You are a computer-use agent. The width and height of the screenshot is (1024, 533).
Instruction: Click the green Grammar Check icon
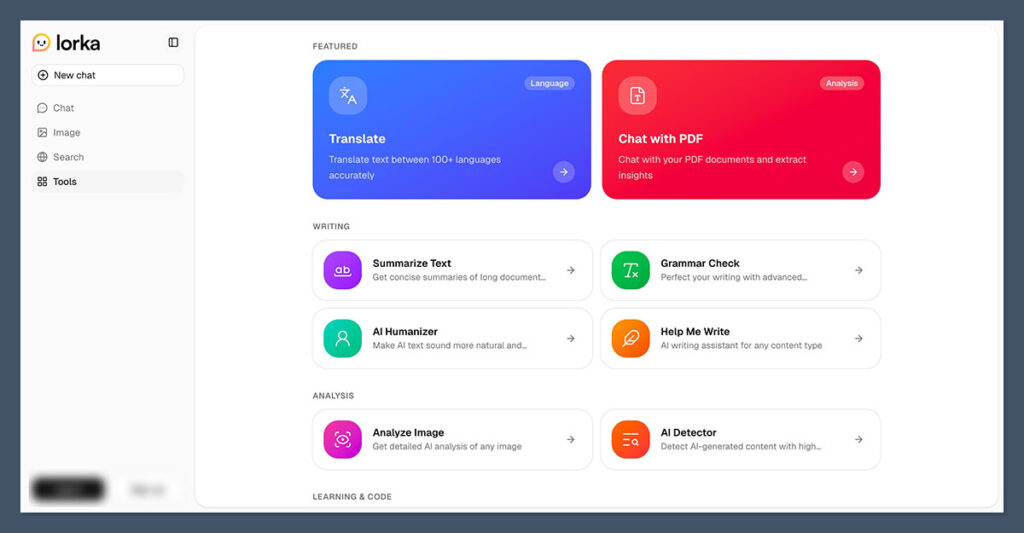tap(631, 270)
